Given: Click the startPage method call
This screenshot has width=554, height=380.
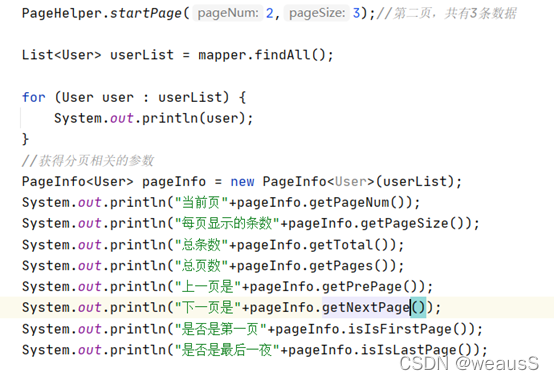Looking at the screenshot, I should pos(146,13).
